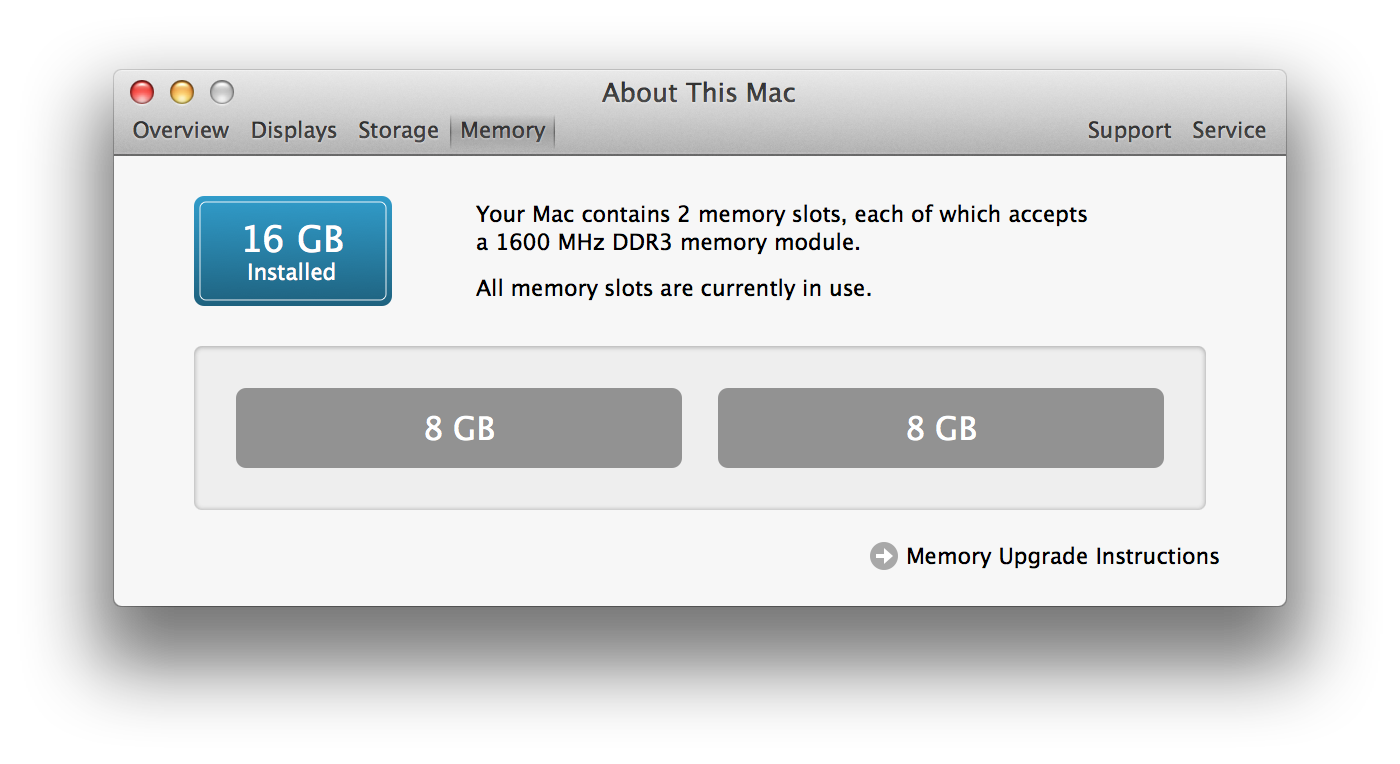Click the gap between the two memory slots
Viewport: 1400px width, 764px height.
point(700,428)
